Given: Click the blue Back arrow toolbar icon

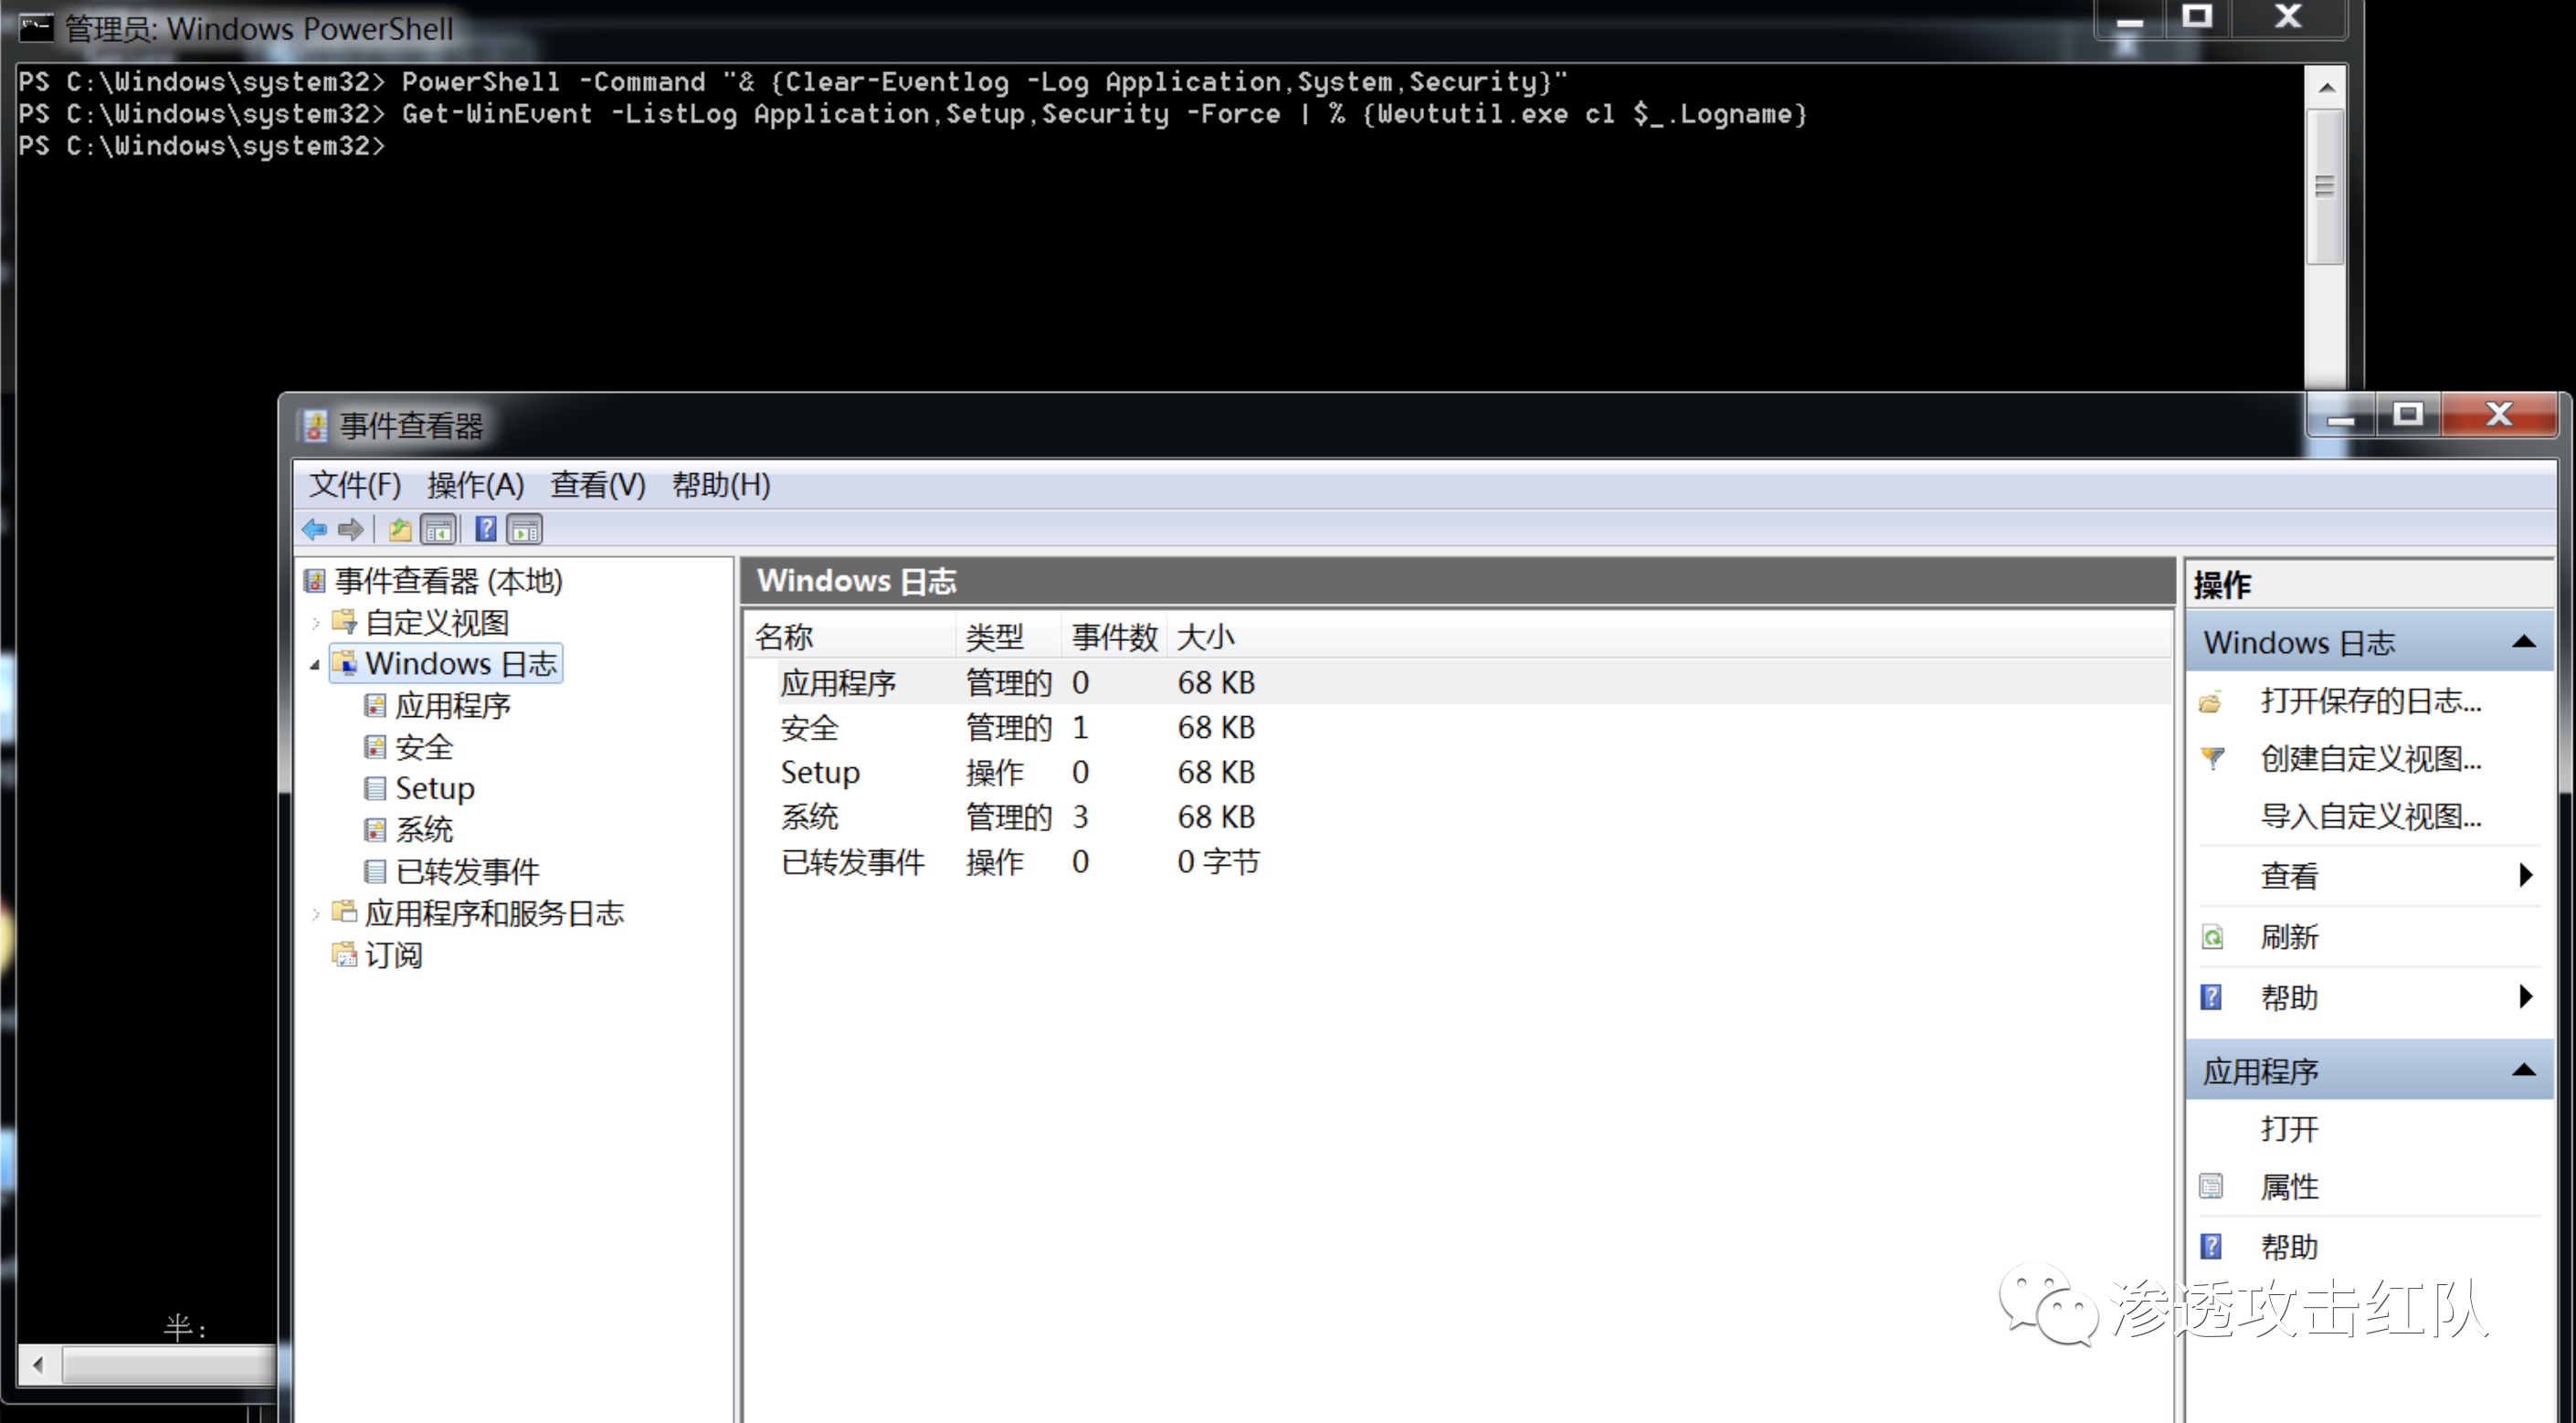Looking at the screenshot, I should click(x=314, y=529).
